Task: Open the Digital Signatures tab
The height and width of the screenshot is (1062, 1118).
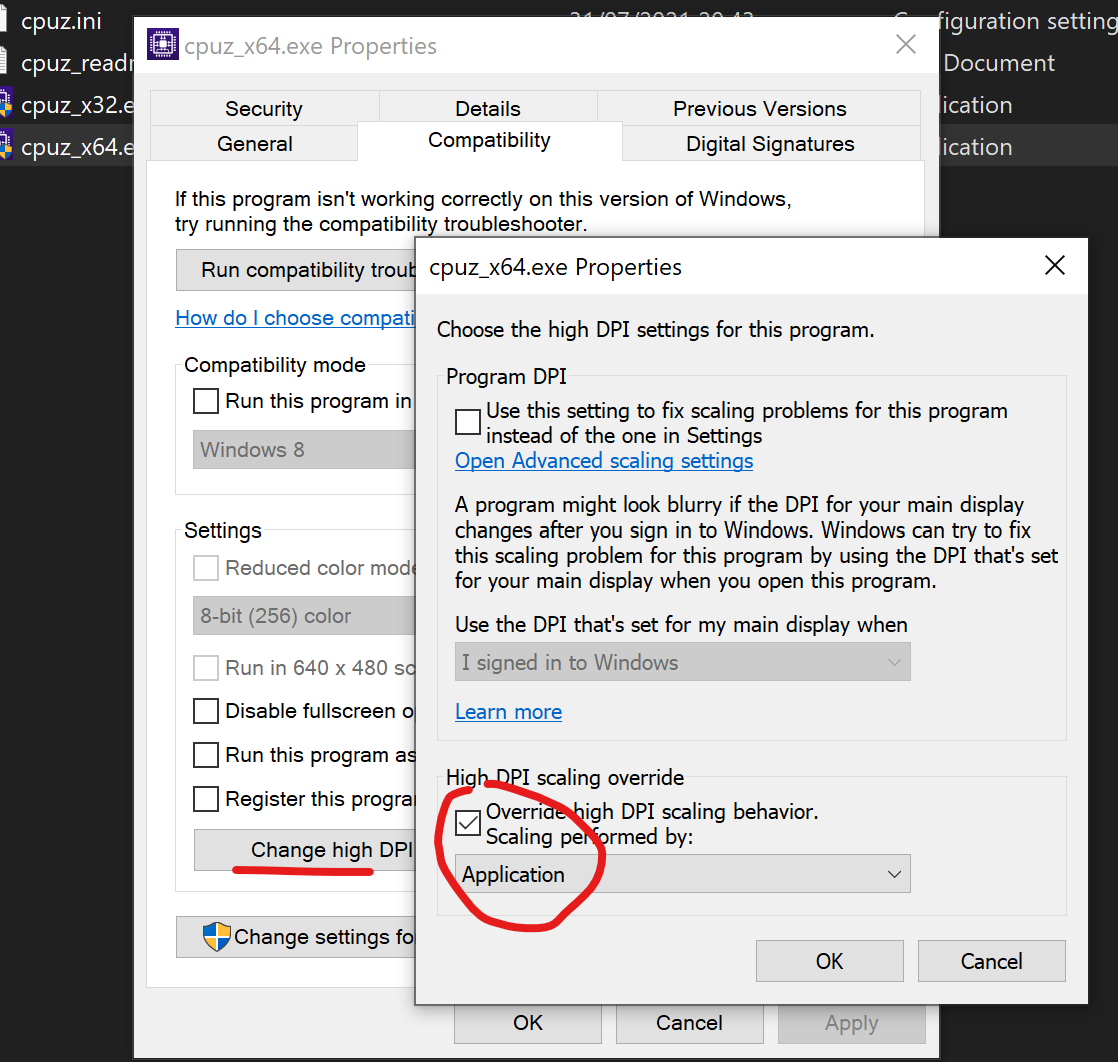Action: (x=770, y=143)
